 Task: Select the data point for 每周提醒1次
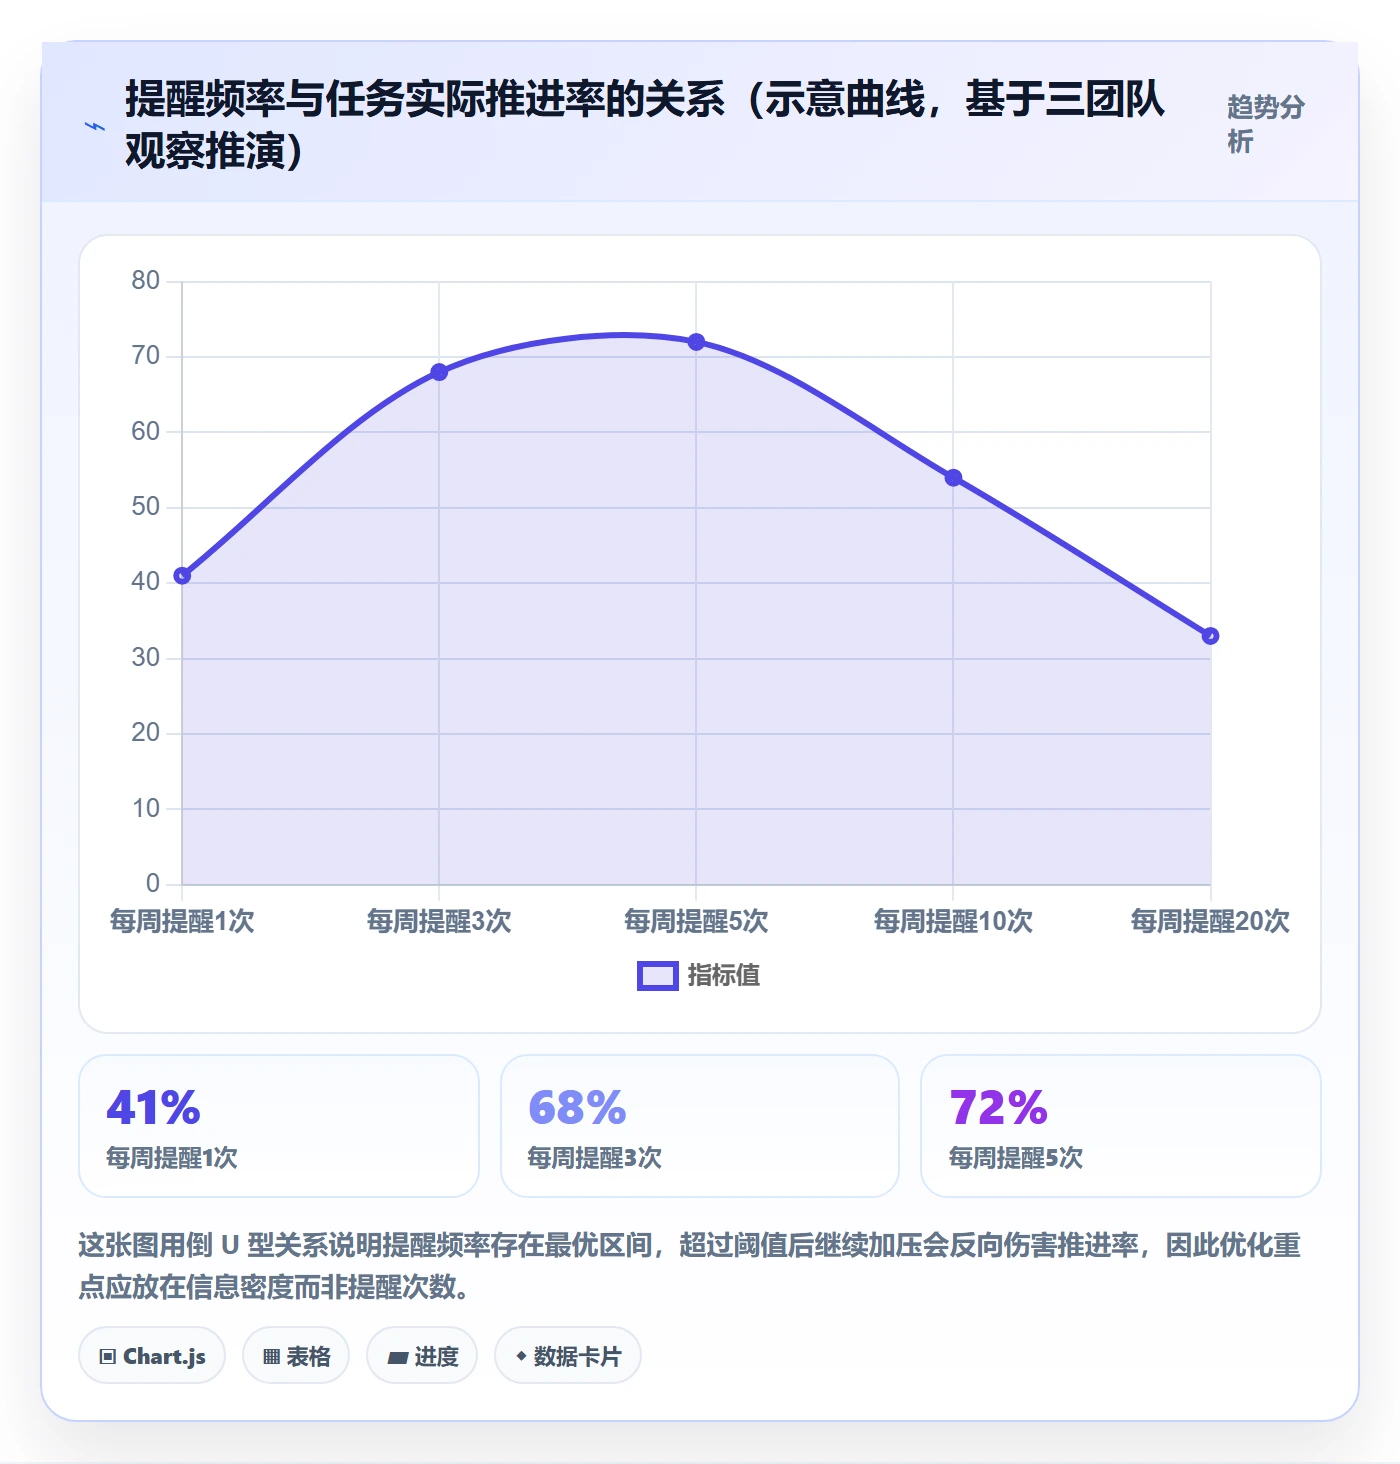(x=182, y=576)
